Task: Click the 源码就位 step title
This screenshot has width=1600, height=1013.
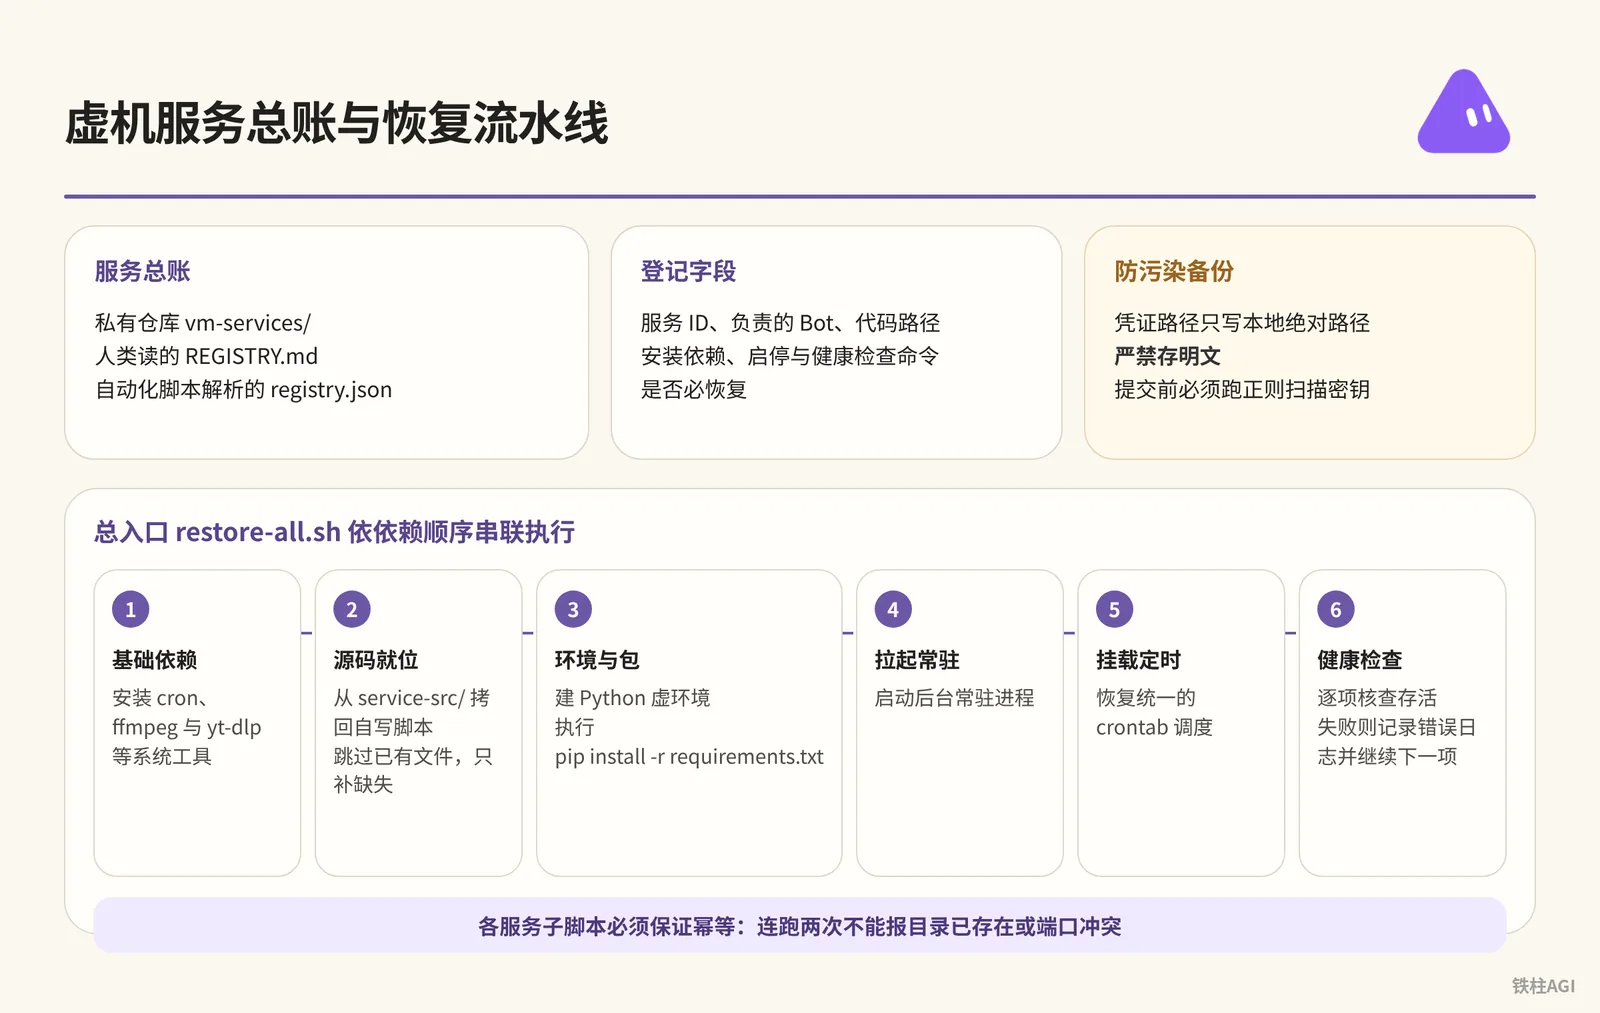Action: (x=376, y=660)
